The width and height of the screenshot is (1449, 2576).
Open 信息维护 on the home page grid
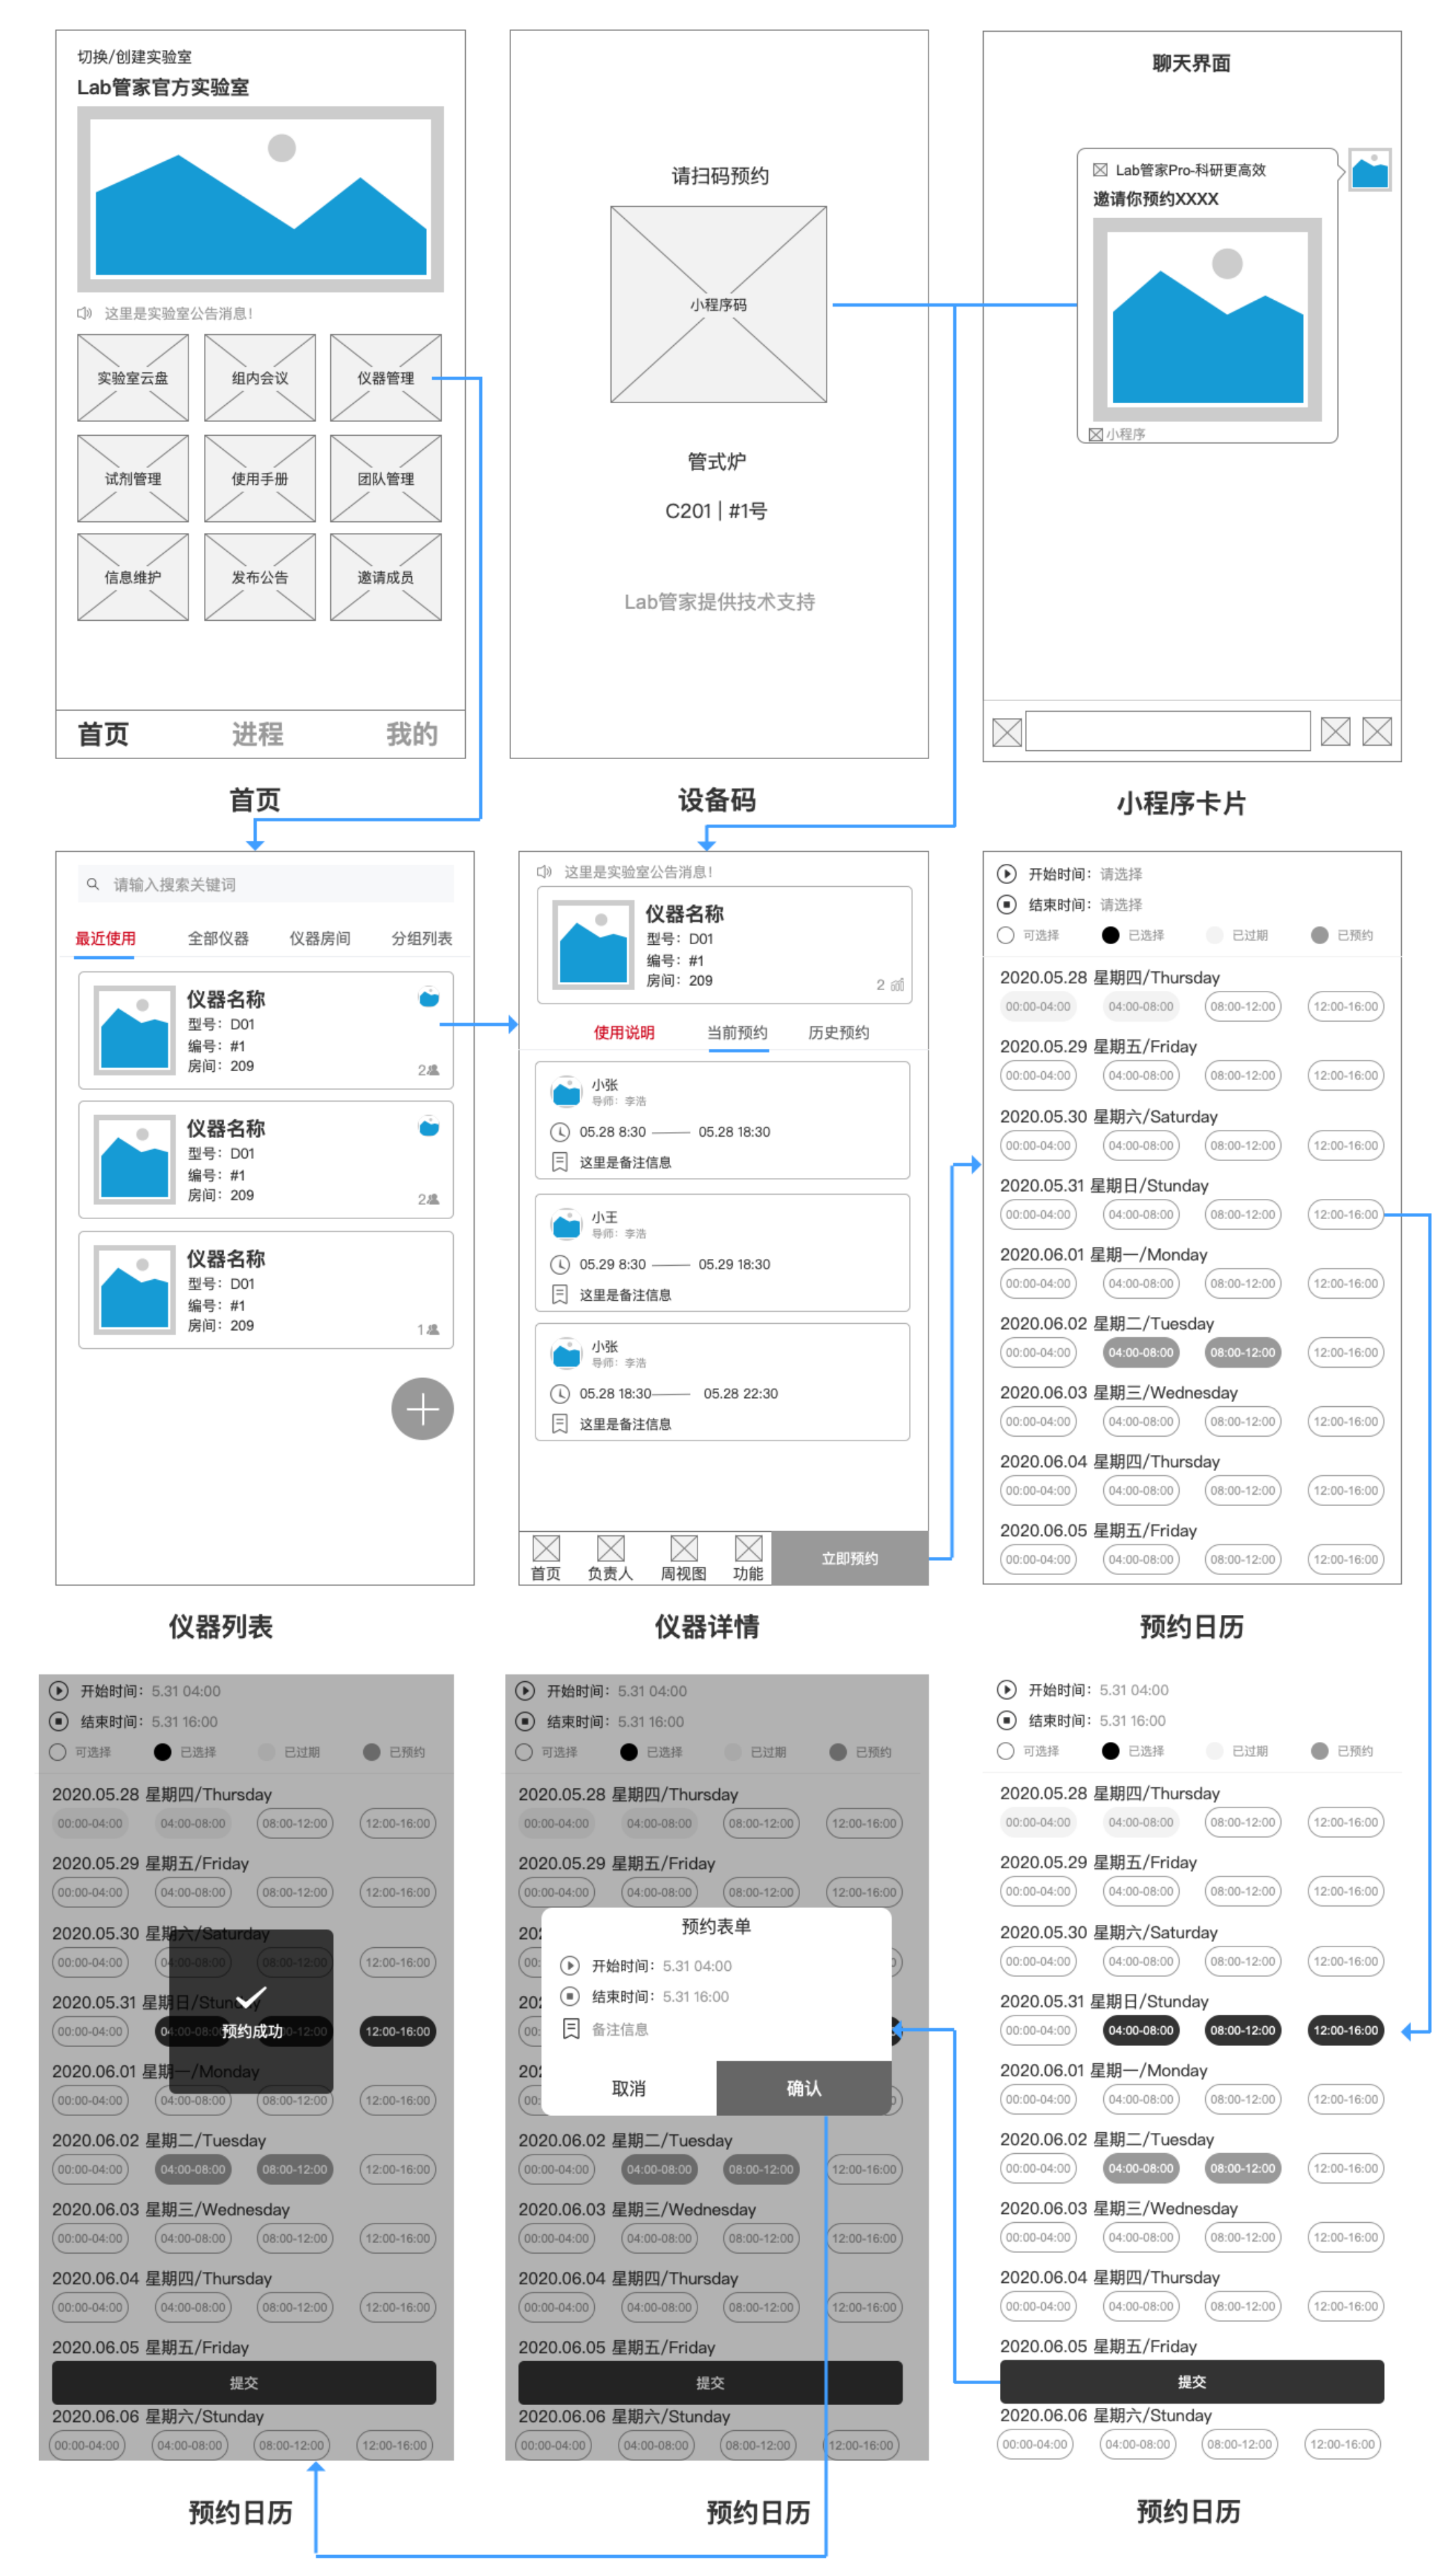[133, 577]
